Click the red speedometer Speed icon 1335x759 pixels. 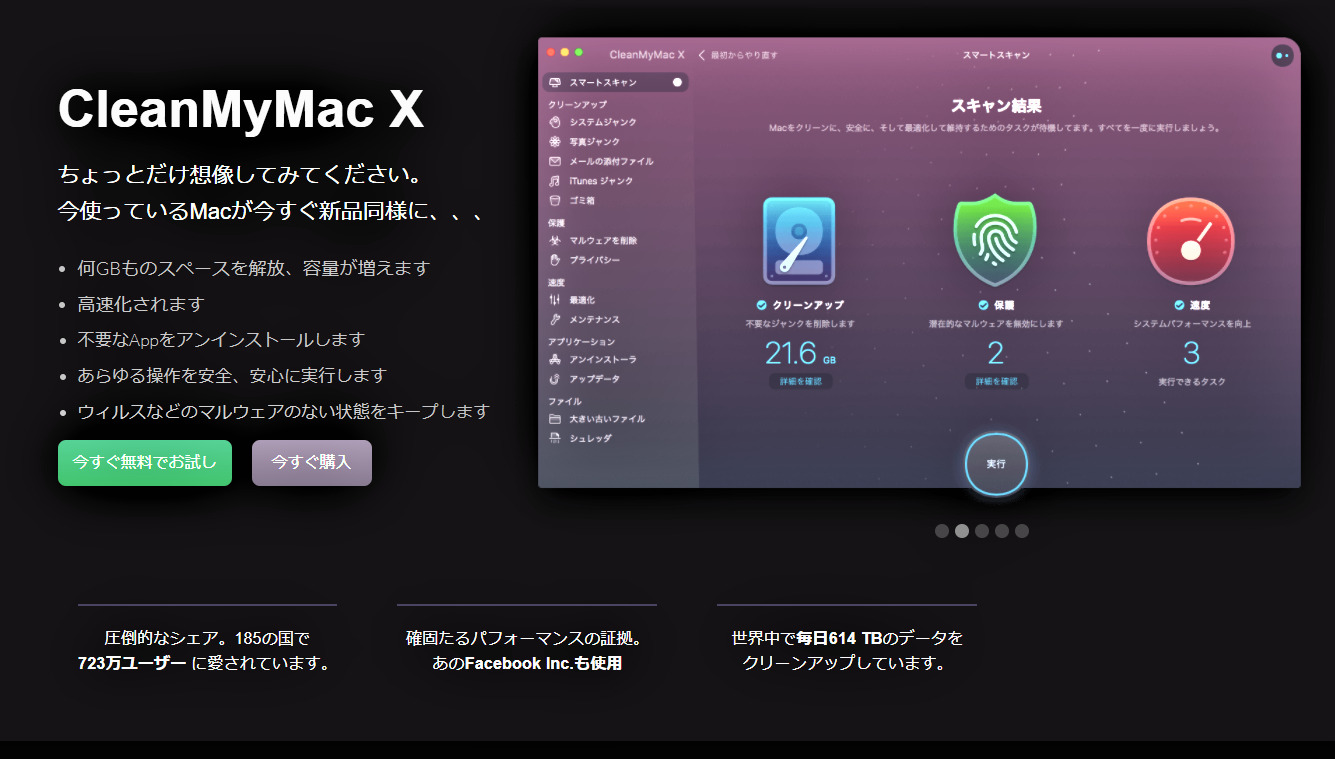tap(1190, 241)
